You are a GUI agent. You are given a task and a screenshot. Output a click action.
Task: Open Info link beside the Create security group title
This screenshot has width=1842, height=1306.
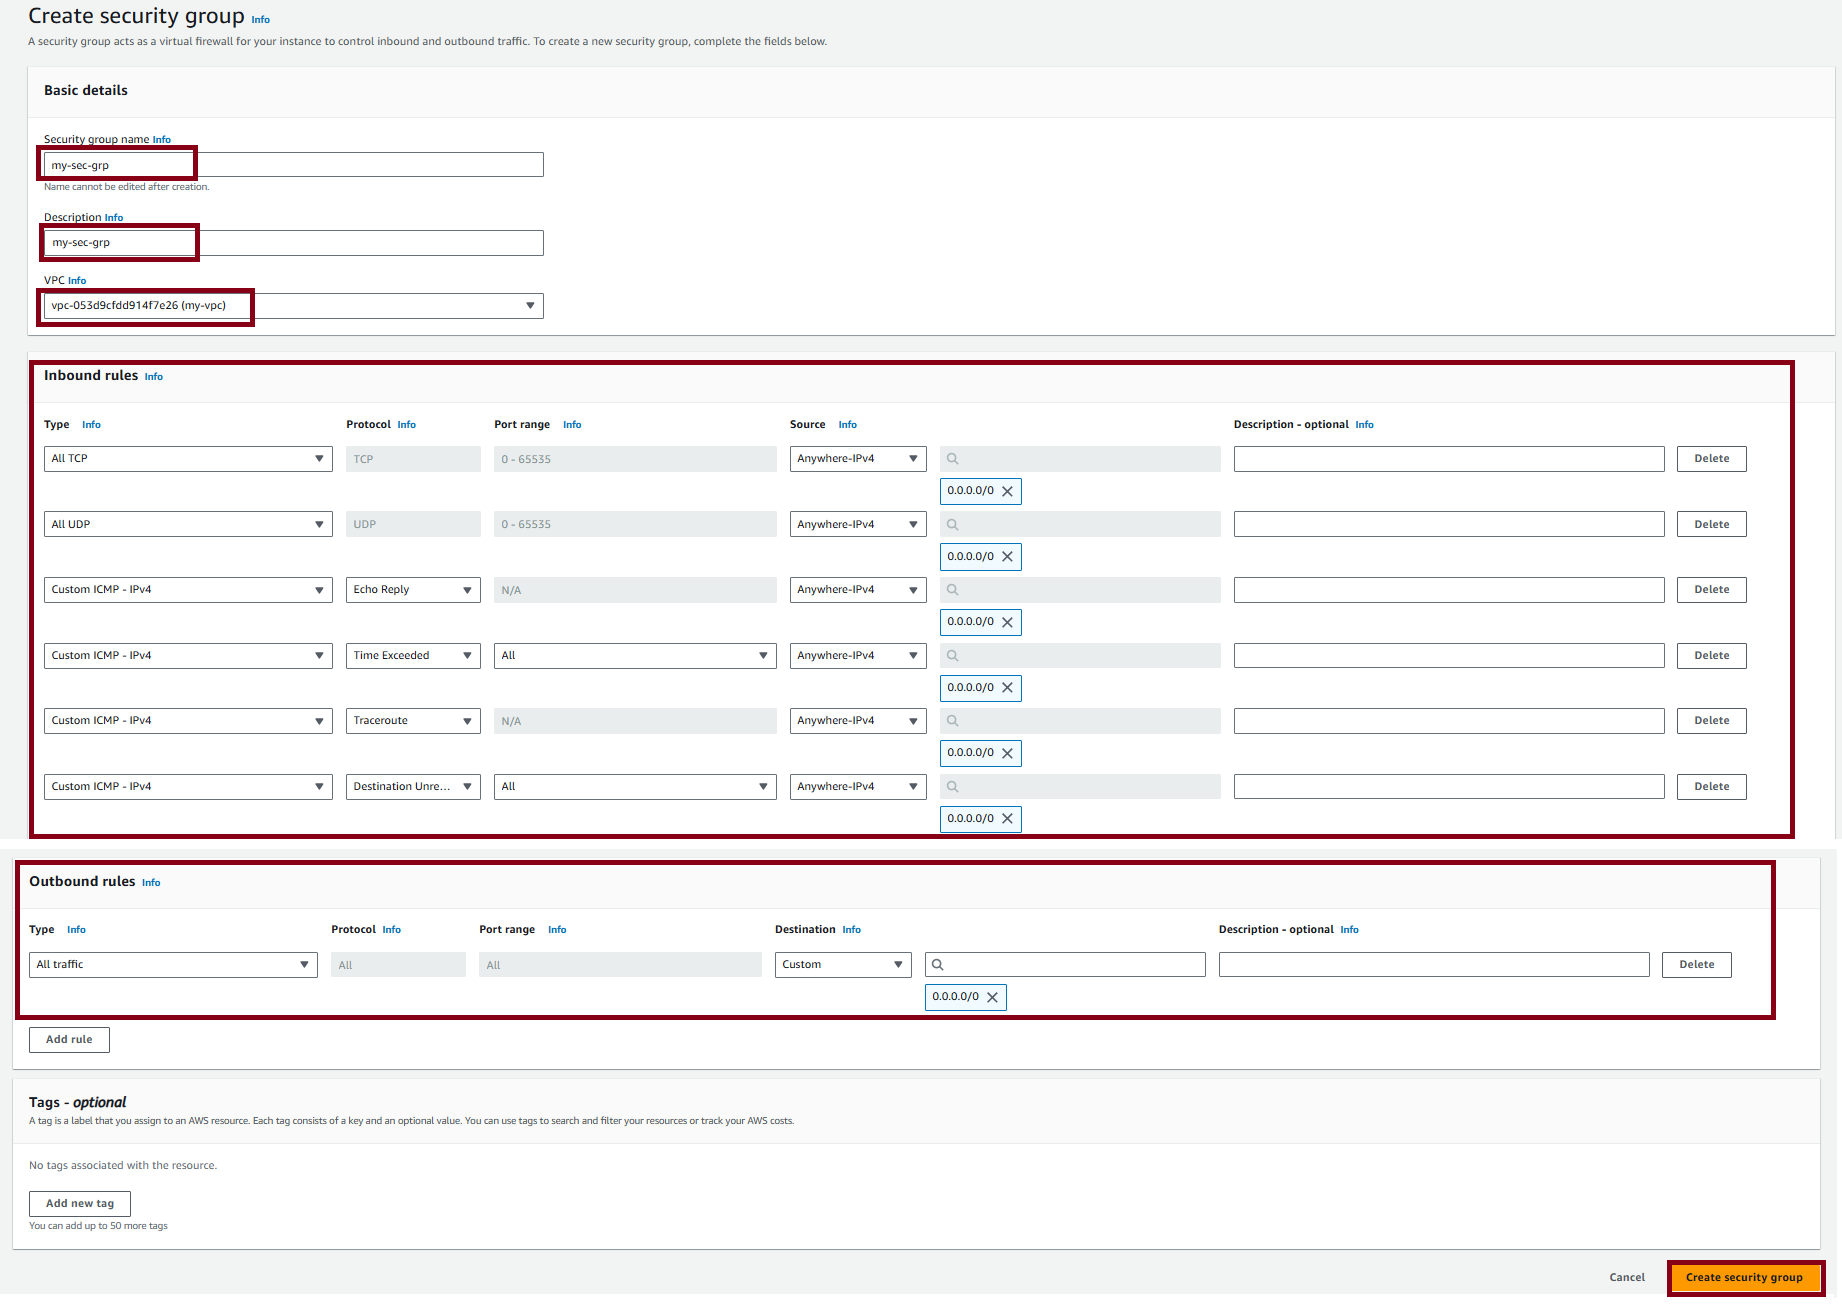[260, 20]
